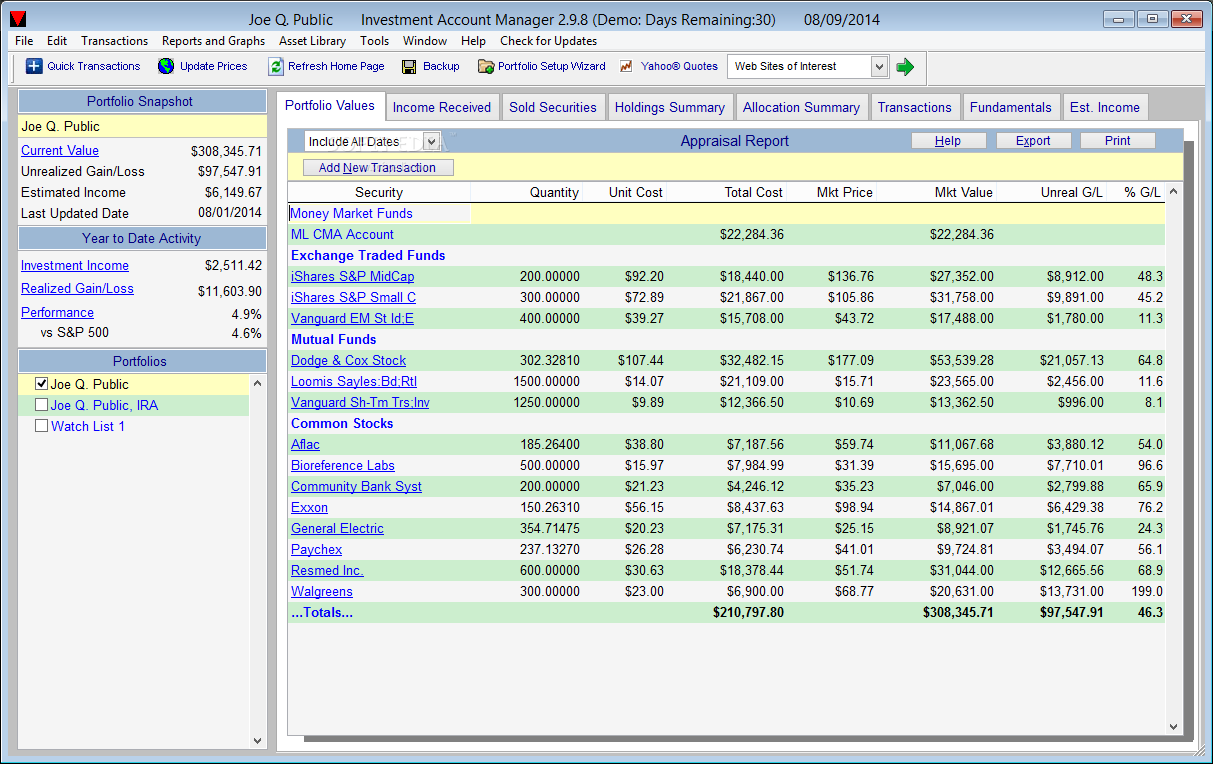The height and width of the screenshot is (764, 1213).
Task: Click the Appraisal Report Help button
Action: coord(949,141)
